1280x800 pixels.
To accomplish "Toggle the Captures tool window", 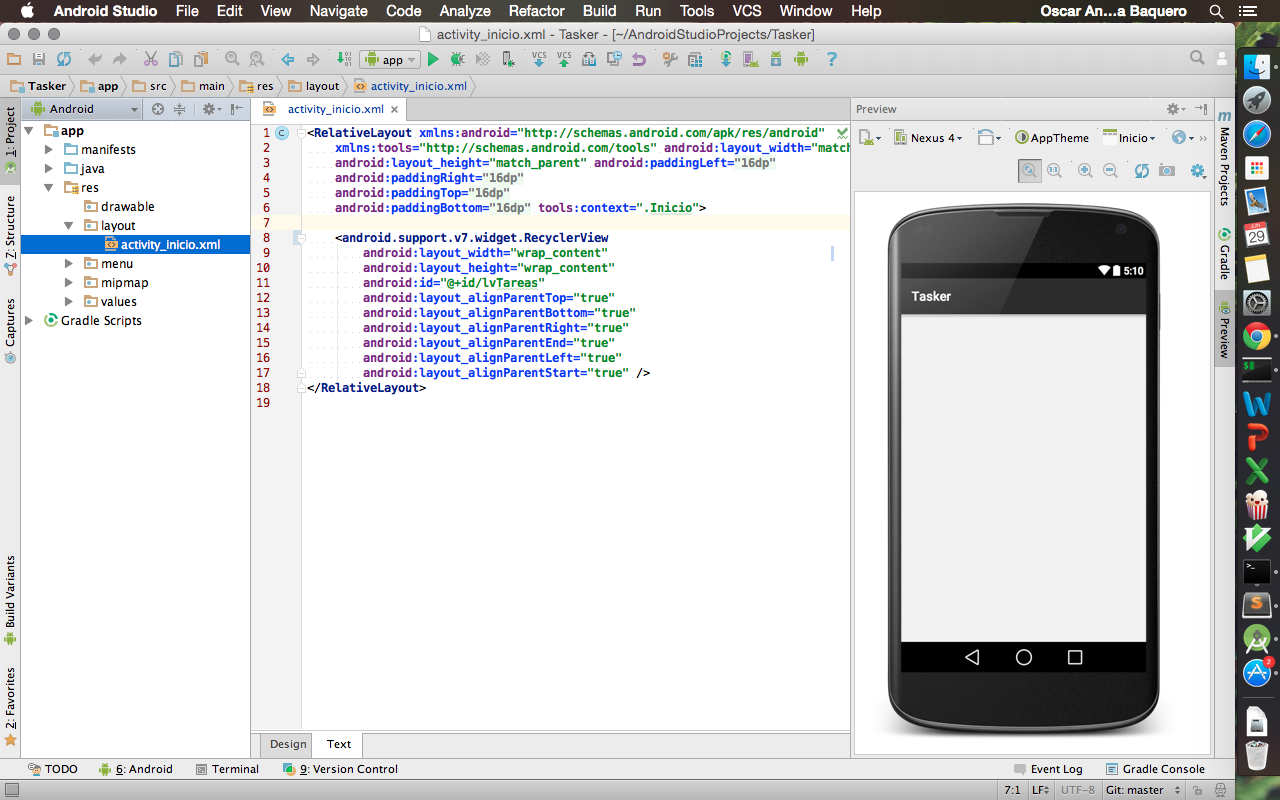I will tap(10, 330).
